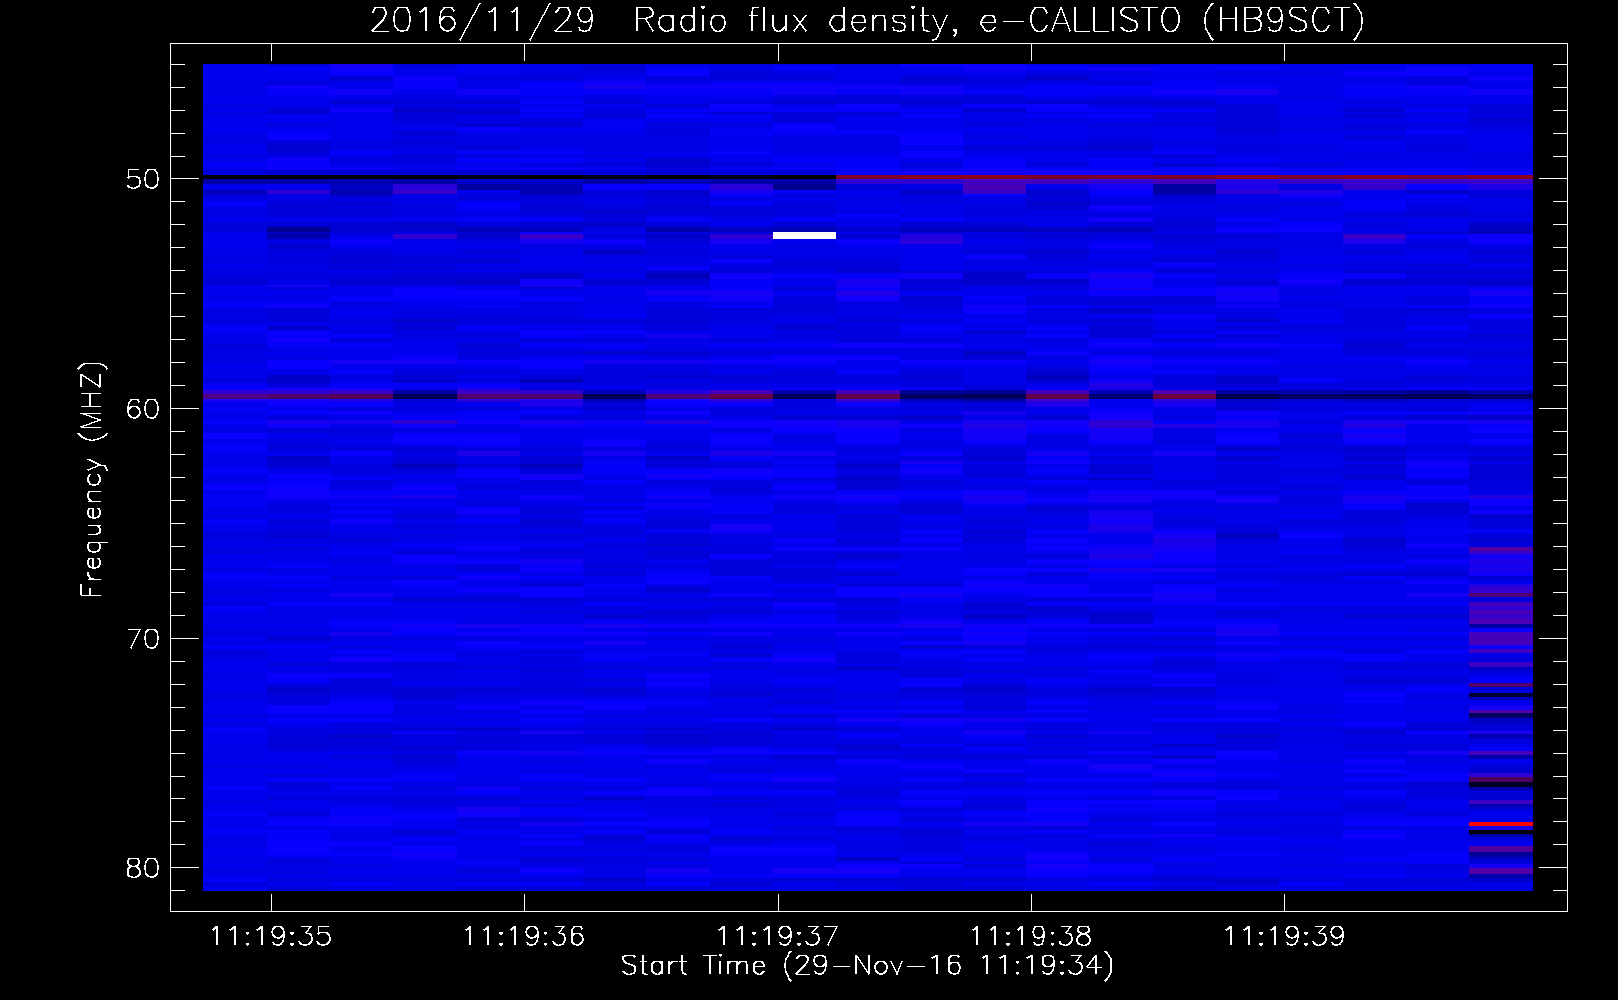
Task: Click the 70 frequency tick label
Action: [x=143, y=639]
